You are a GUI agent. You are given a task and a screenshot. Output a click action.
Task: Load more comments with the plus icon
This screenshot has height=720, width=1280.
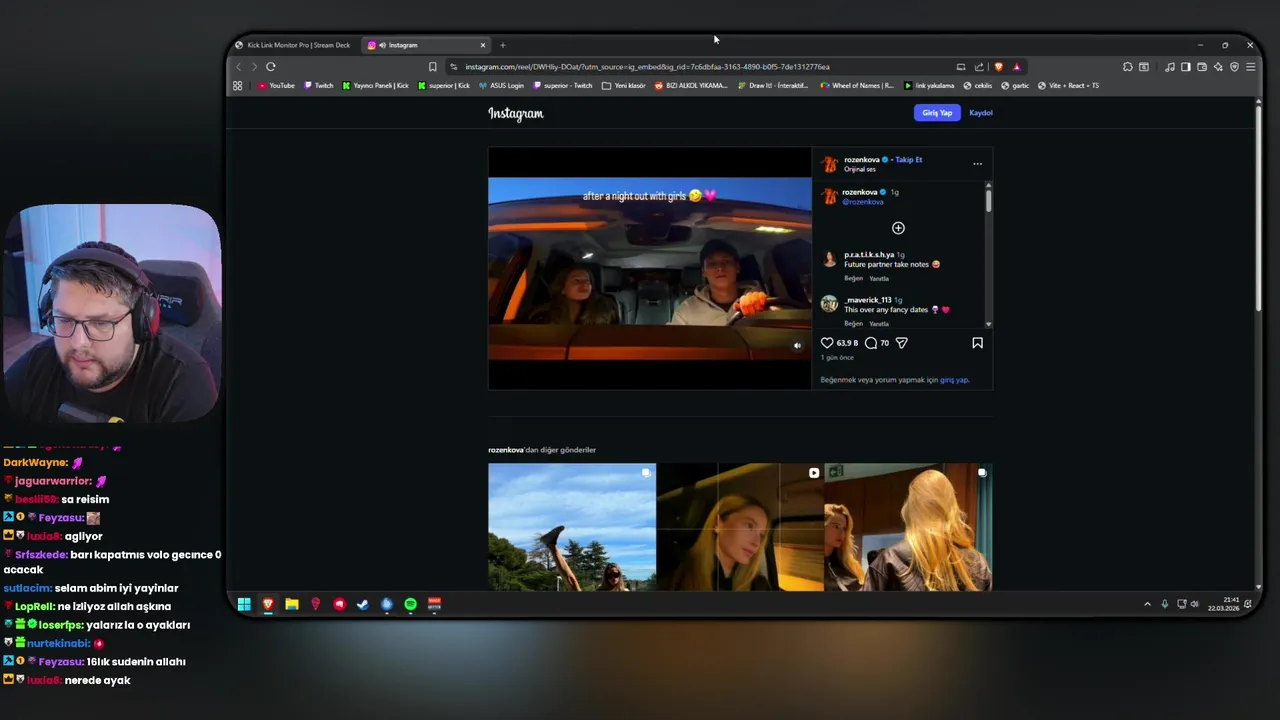(x=898, y=228)
